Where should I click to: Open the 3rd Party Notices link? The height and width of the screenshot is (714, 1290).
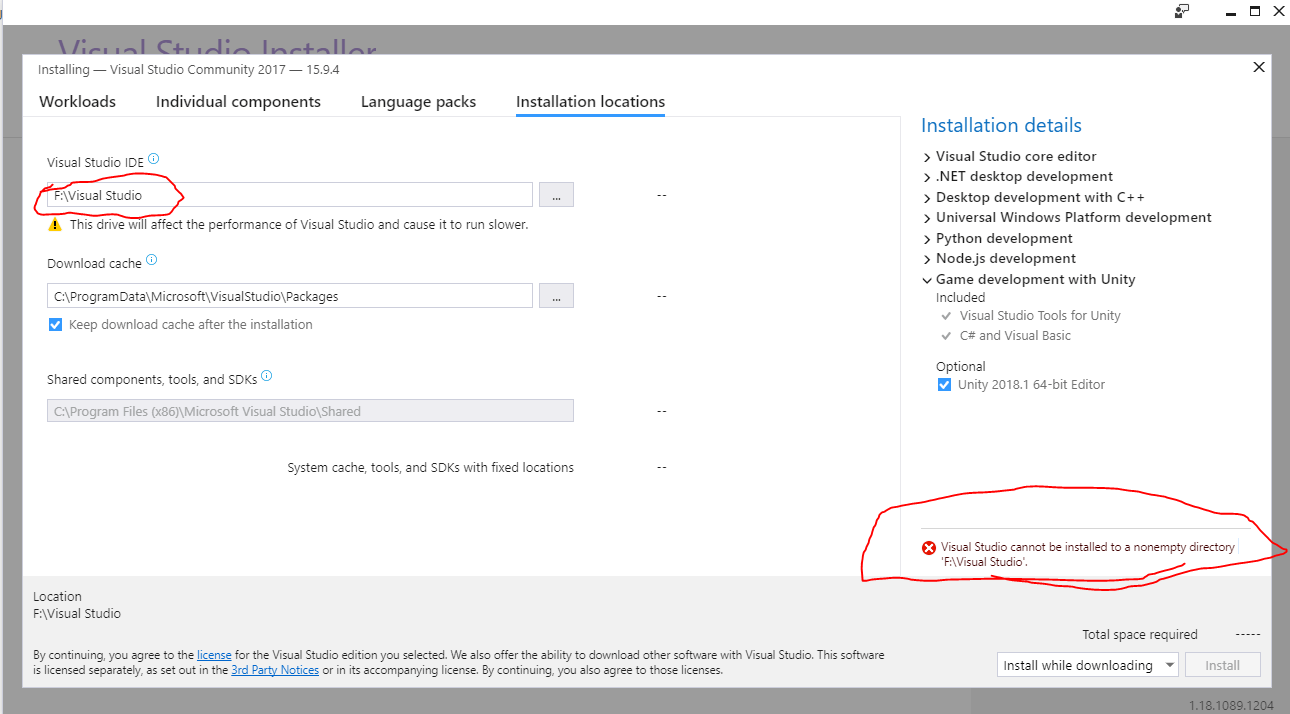275,670
